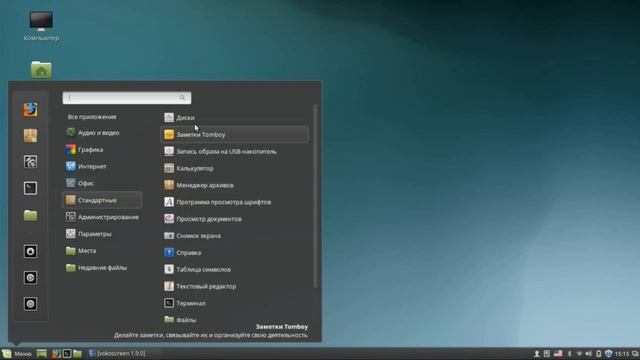Open the Диски application
640x360 pixels.
pos(235,118)
